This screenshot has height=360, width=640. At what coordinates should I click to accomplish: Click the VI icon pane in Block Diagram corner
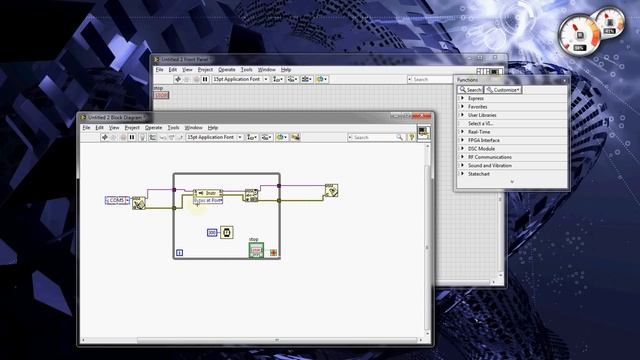click(423, 132)
